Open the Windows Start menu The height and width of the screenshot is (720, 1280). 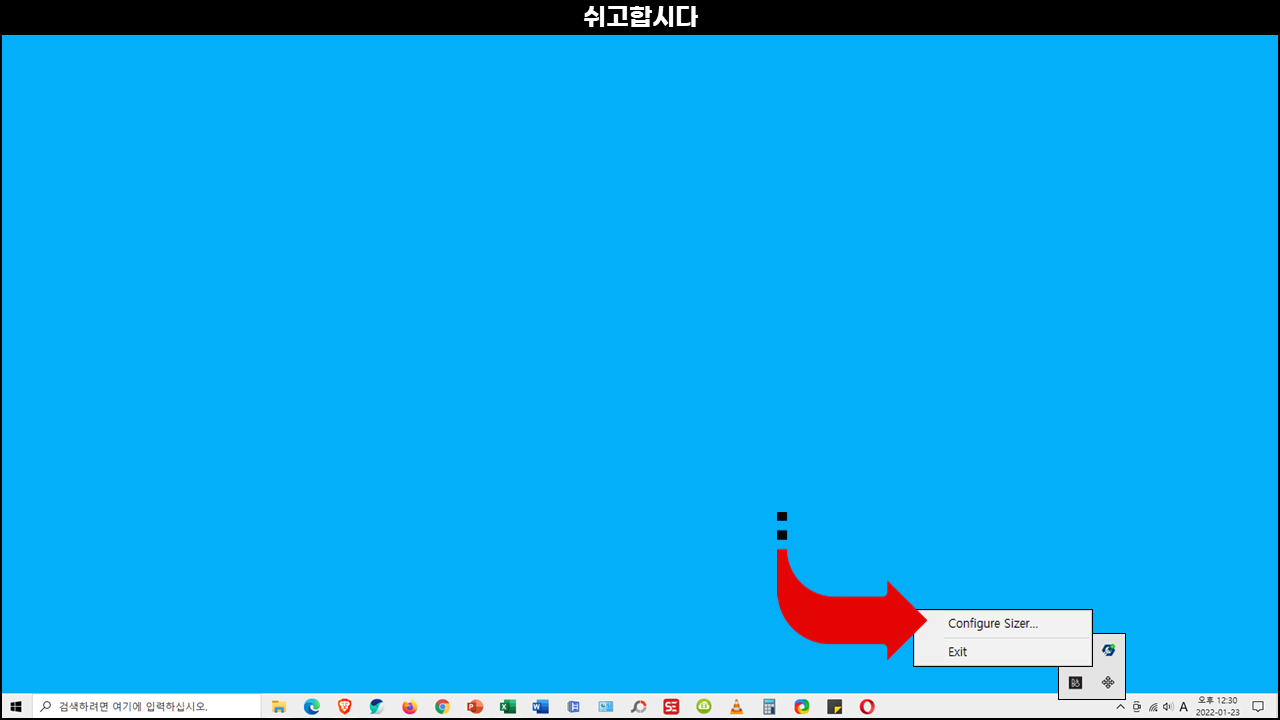[16, 707]
